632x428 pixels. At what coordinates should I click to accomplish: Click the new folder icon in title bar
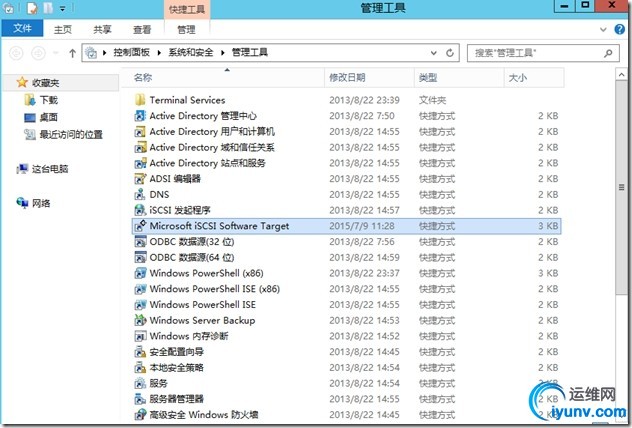click(48, 8)
